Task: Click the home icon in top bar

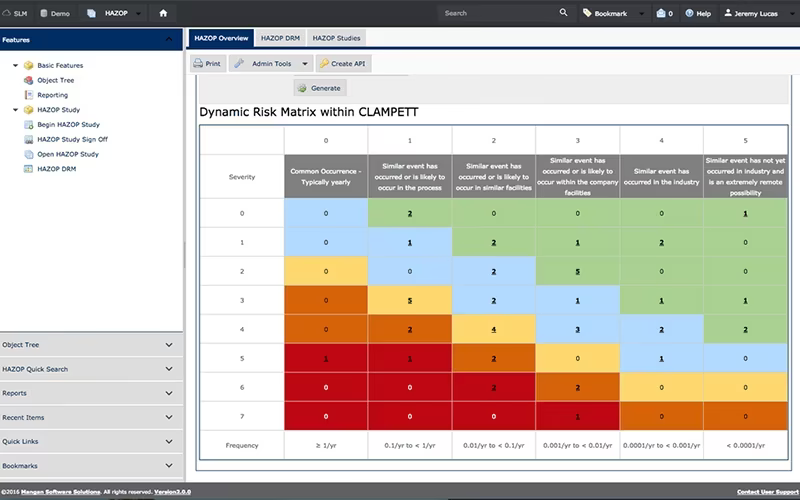Action: pos(163,13)
